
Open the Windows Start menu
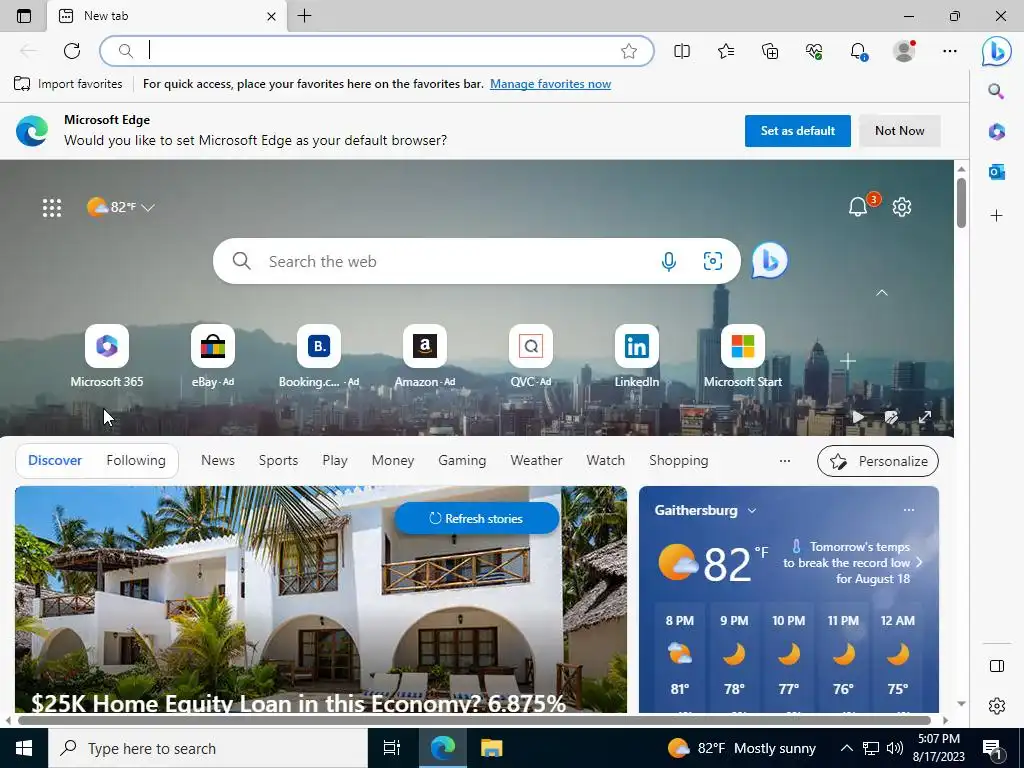[x=24, y=748]
